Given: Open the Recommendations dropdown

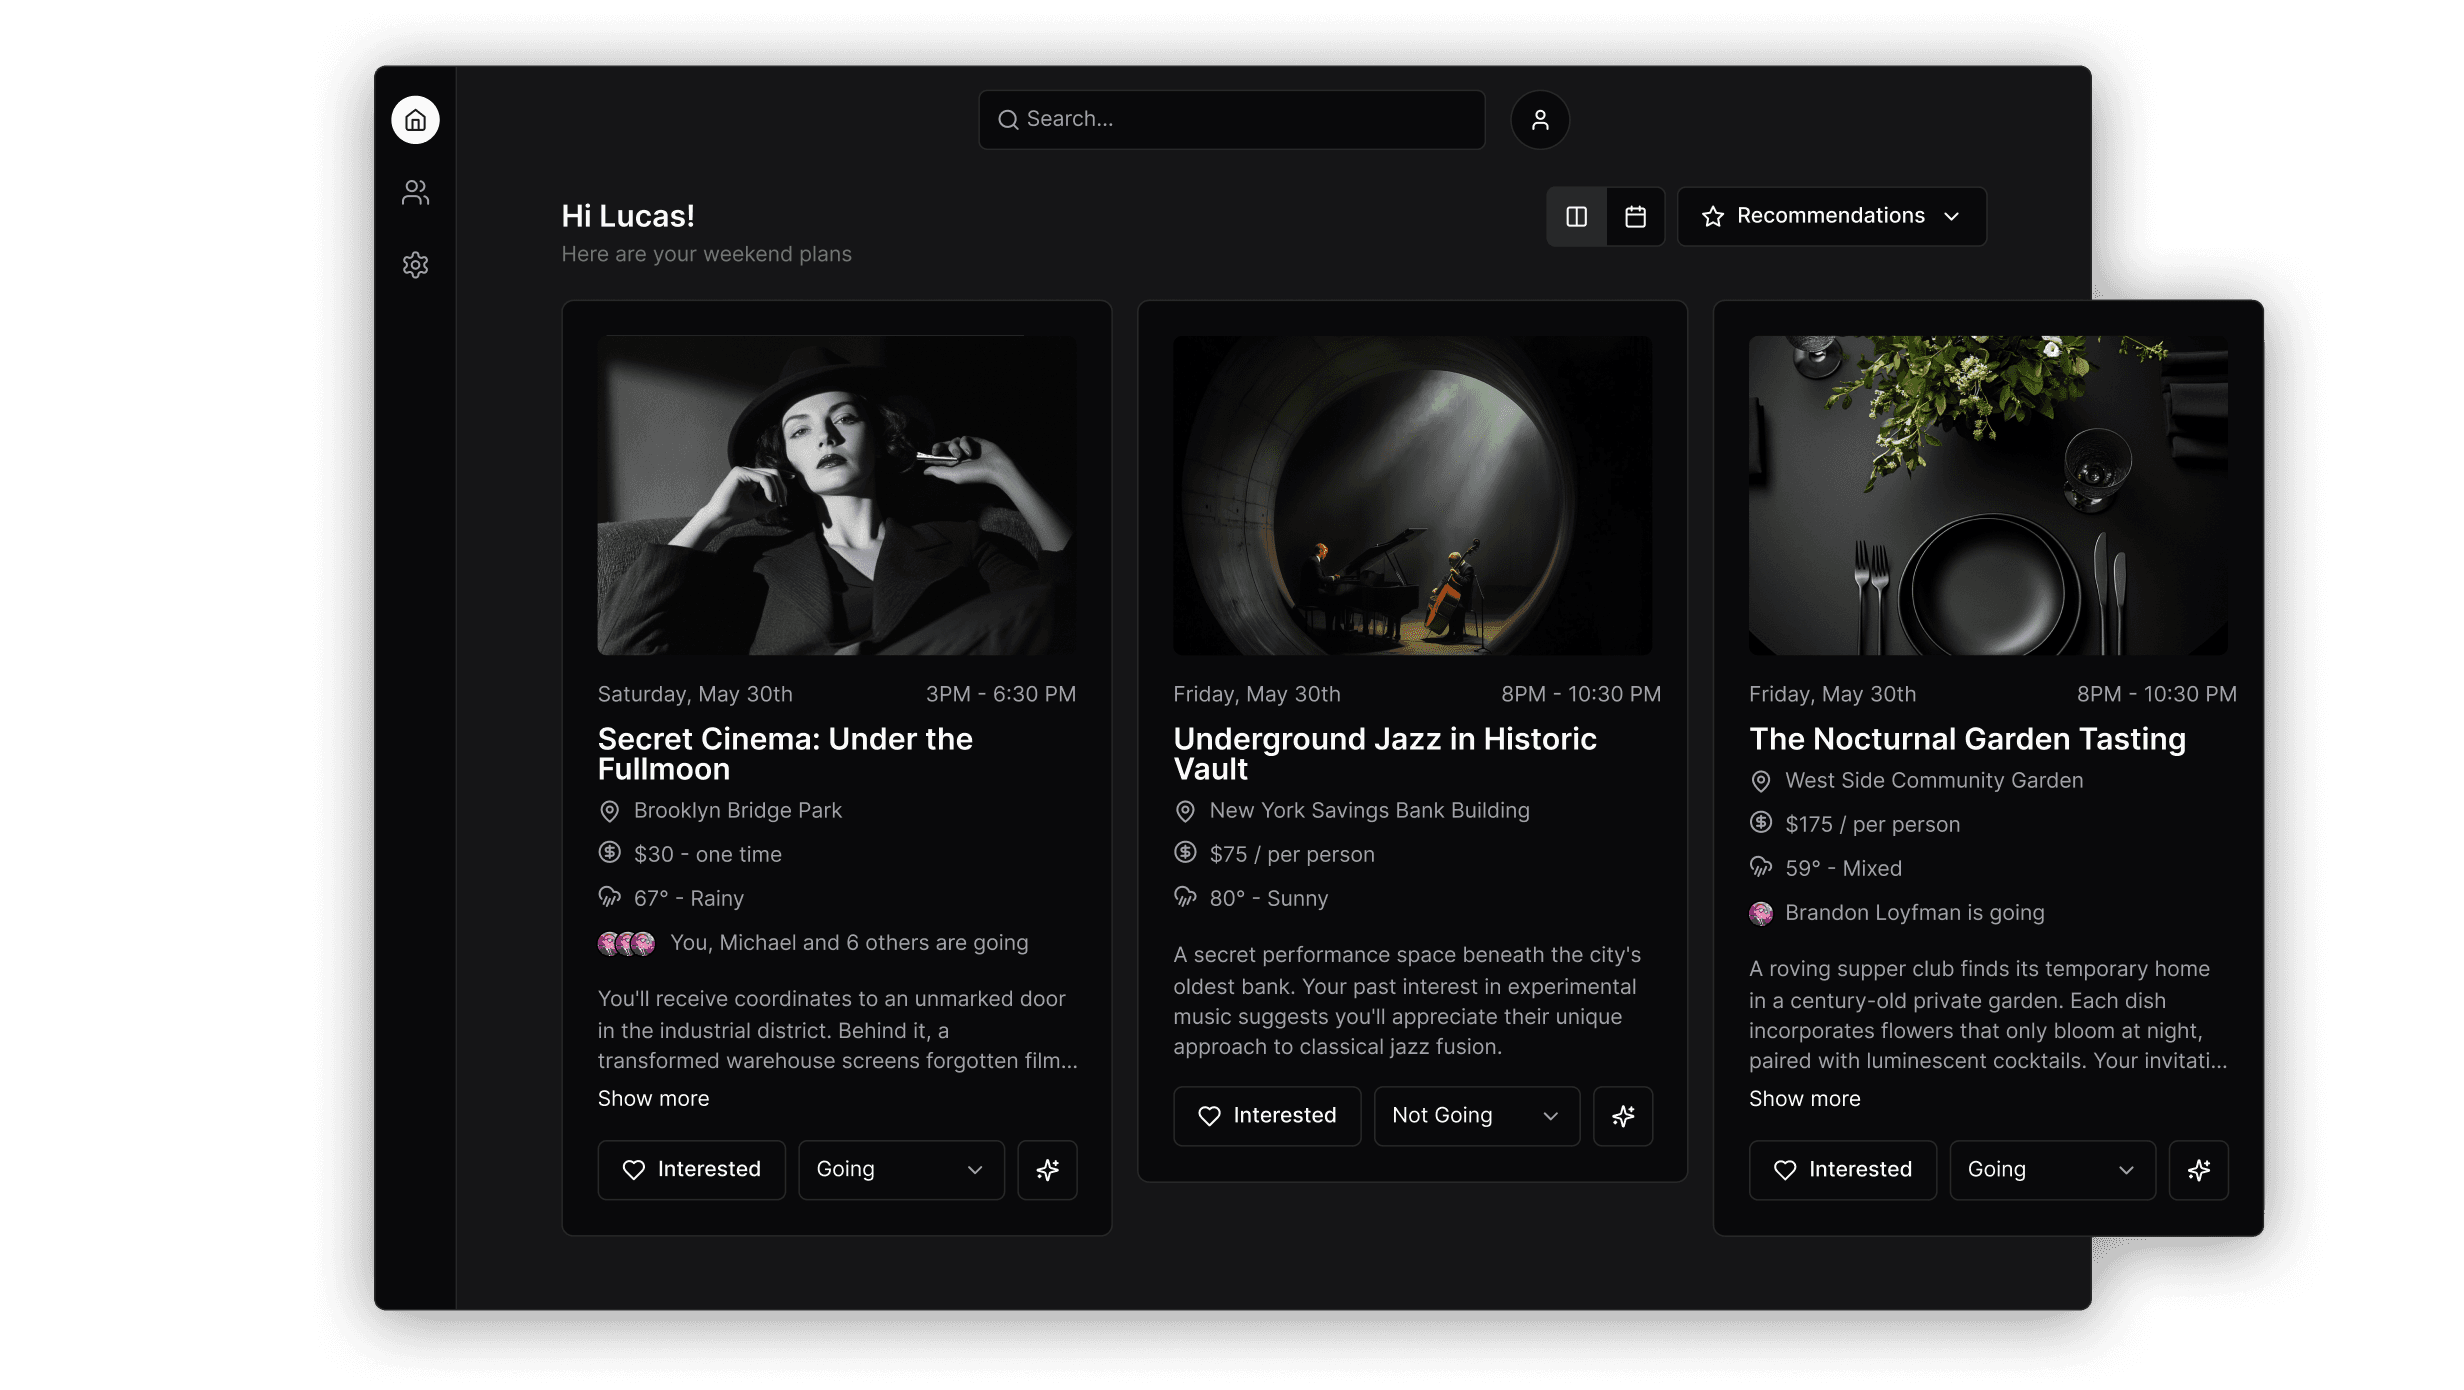Looking at the screenshot, I should [x=1831, y=216].
